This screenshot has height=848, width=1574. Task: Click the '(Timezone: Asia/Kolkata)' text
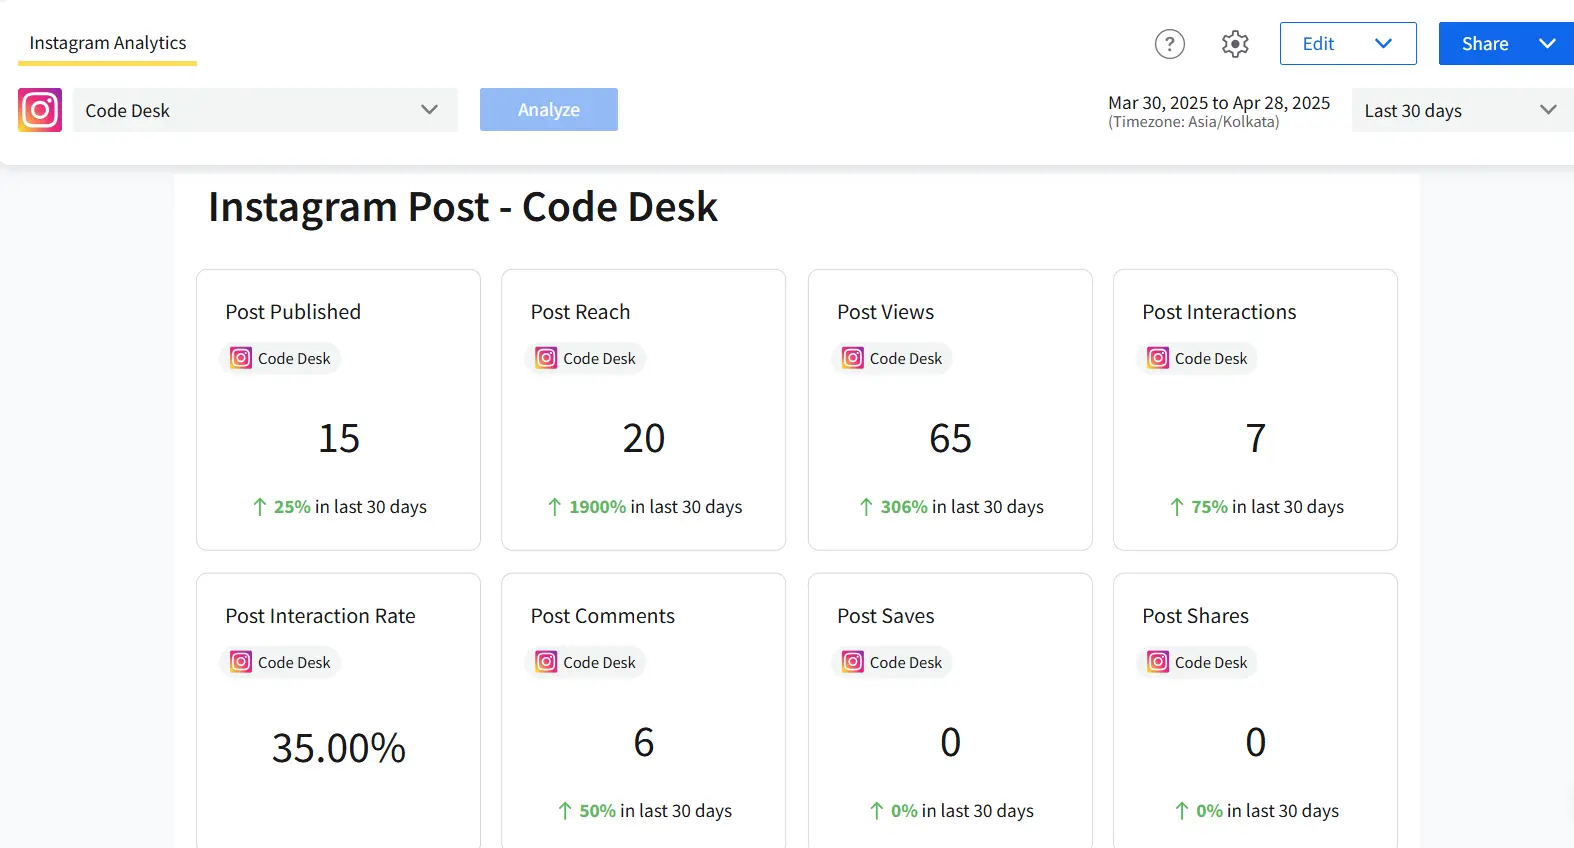click(1194, 122)
